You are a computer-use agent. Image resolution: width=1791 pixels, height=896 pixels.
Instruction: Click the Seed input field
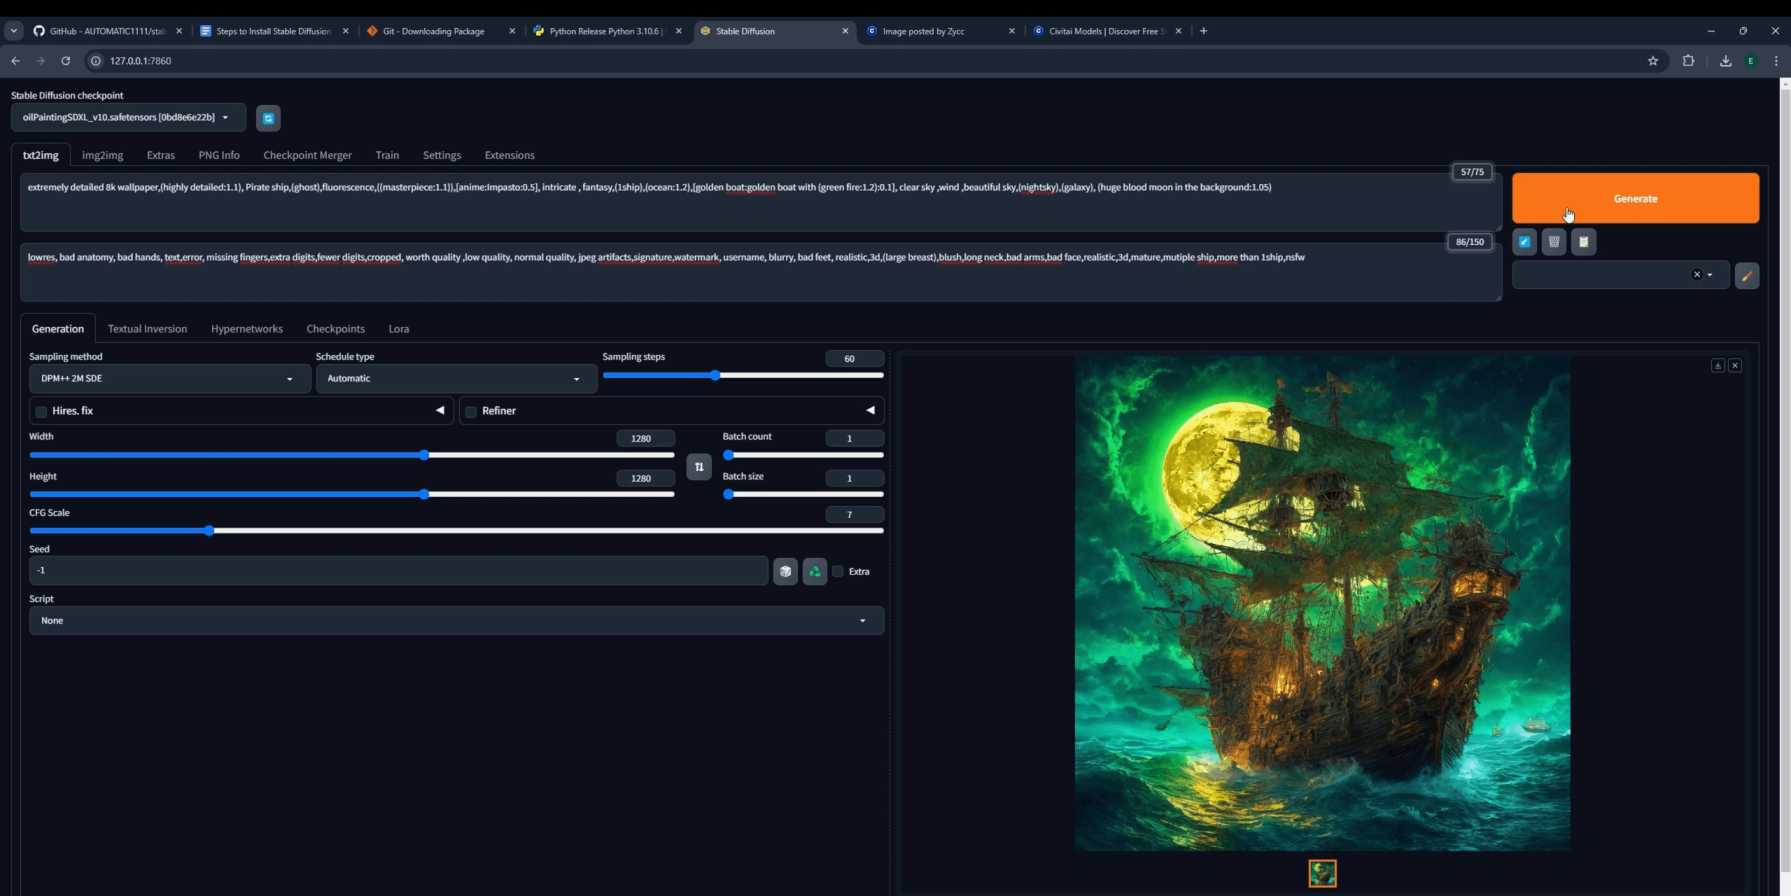pyautogui.click(x=398, y=571)
